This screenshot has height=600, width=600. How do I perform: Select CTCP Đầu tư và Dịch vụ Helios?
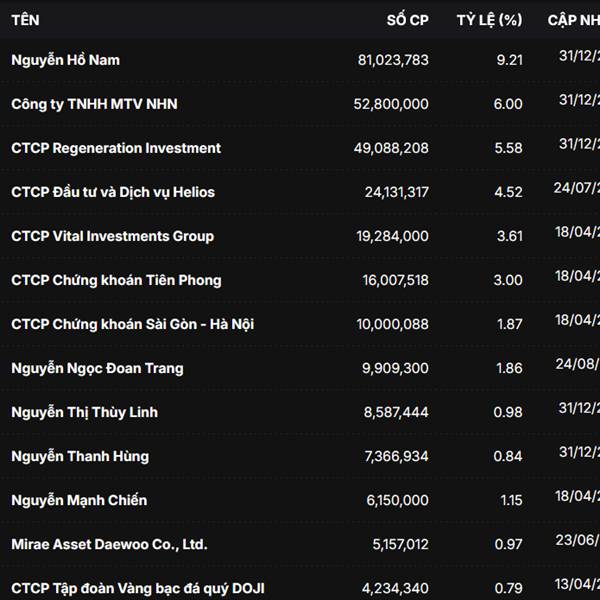pyautogui.click(x=113, y=192)
